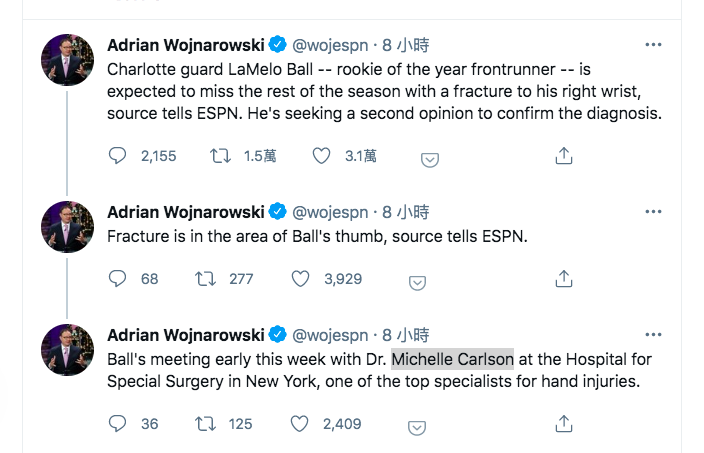
Task: Like the tweet with 2,409 likes
Action: pyautogui.click(x=300, y=424)
